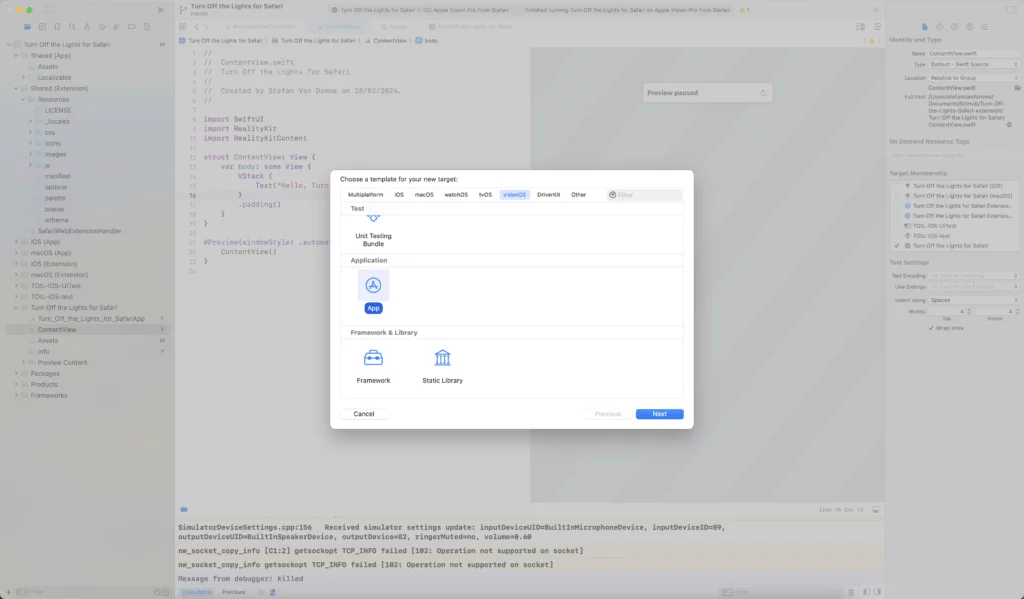Open the Breakpoint navigator icon
The width and height of the screenshot is (1024, 599).
(x=131, y=27)
